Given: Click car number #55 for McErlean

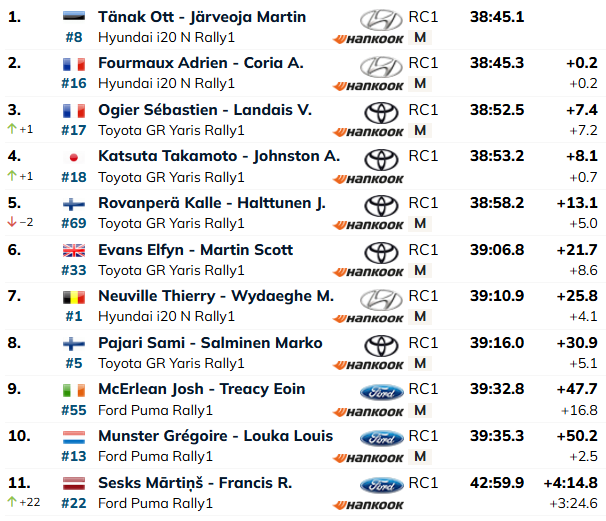Looking at the screenshot, I should pos(74,410).
